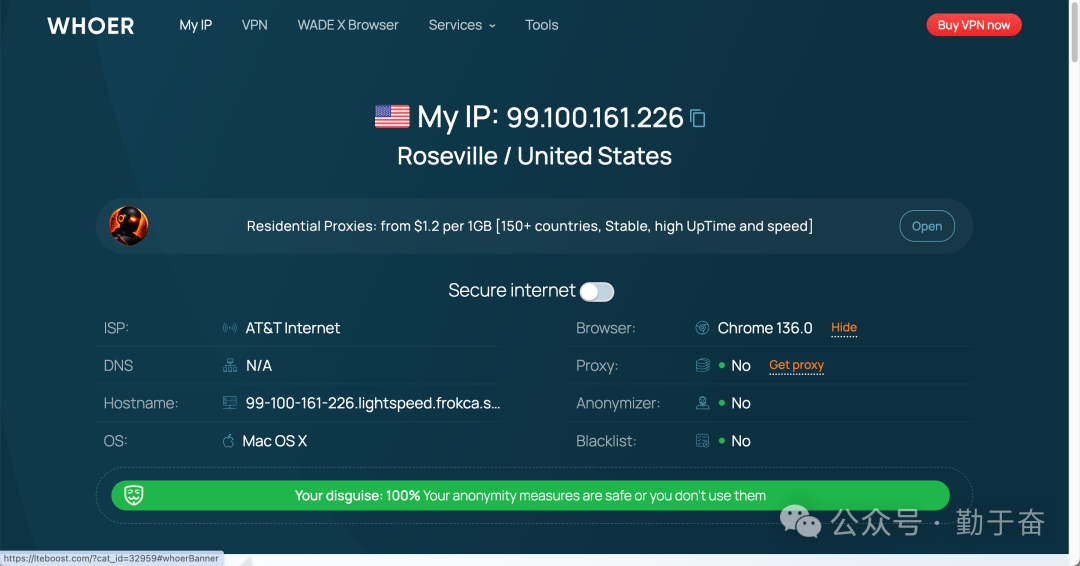This screenshot has width=1080, height=566.
Task: Click the Secure internet label
Action: 512,291
